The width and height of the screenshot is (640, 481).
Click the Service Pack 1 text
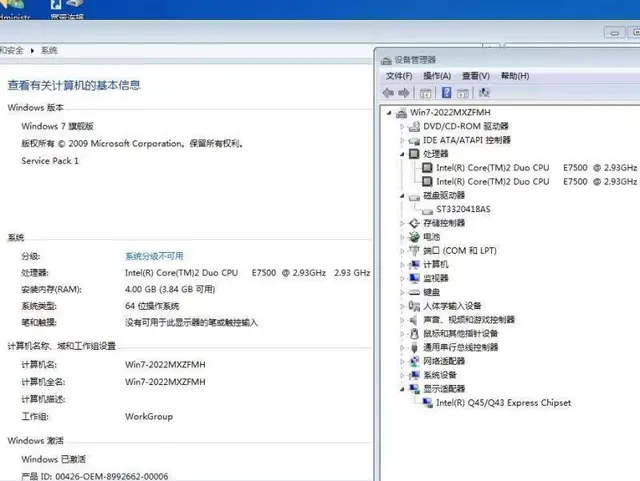(50, 161)
